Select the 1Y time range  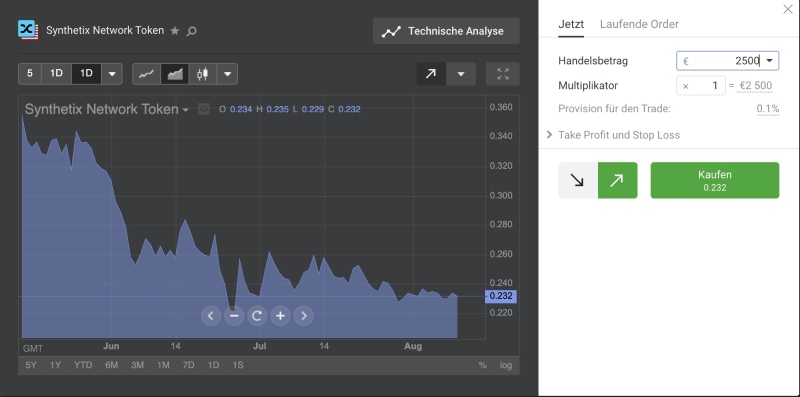(x=55, y=365)
